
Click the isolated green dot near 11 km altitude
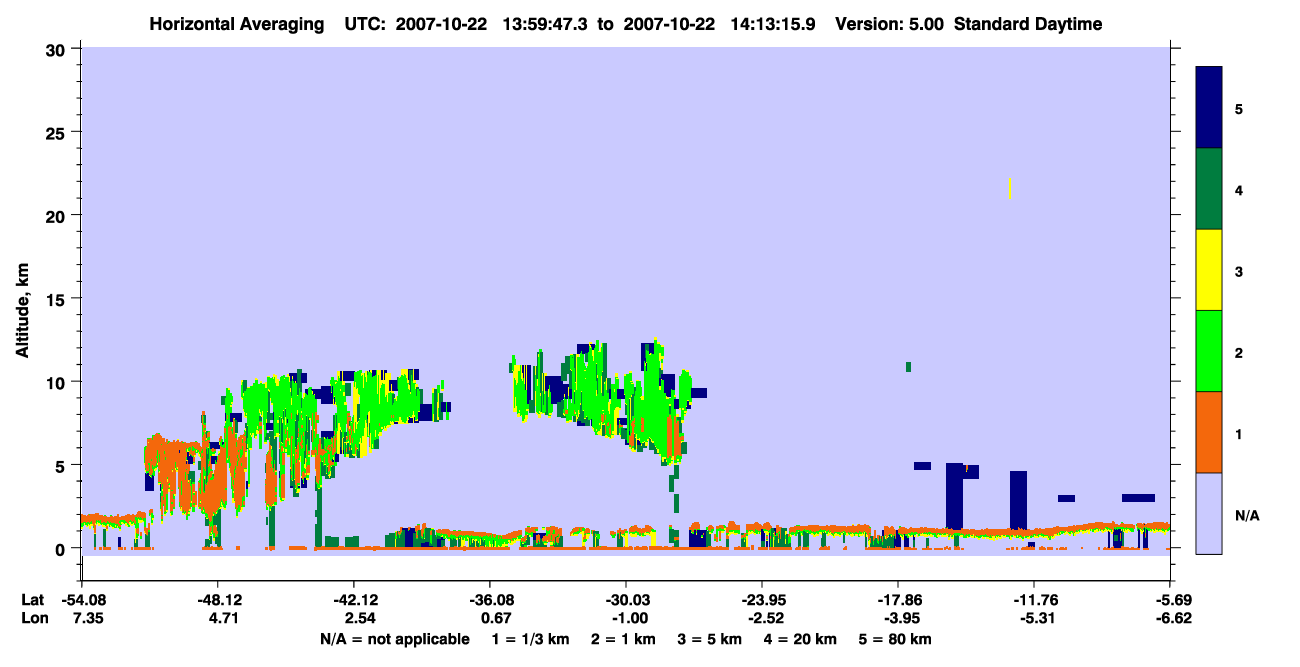(908, 367)
